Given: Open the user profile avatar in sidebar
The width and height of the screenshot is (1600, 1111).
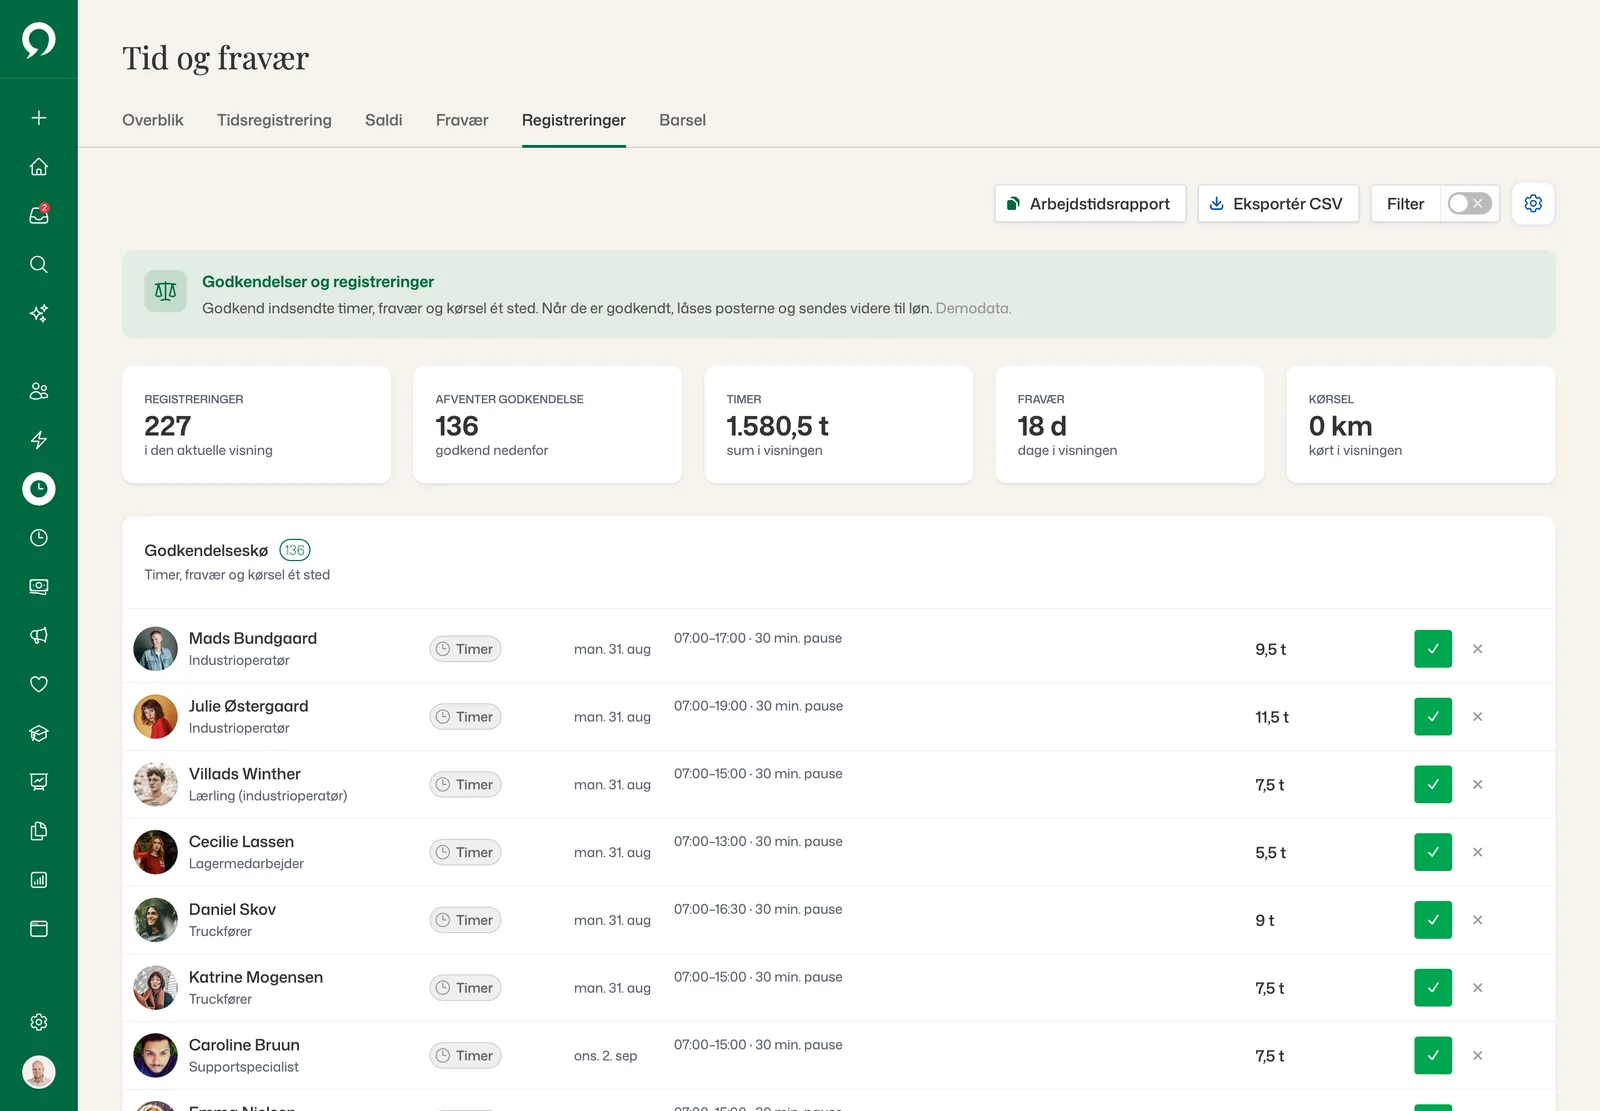Looking at the screenshot, I should tap(39, 1072).
